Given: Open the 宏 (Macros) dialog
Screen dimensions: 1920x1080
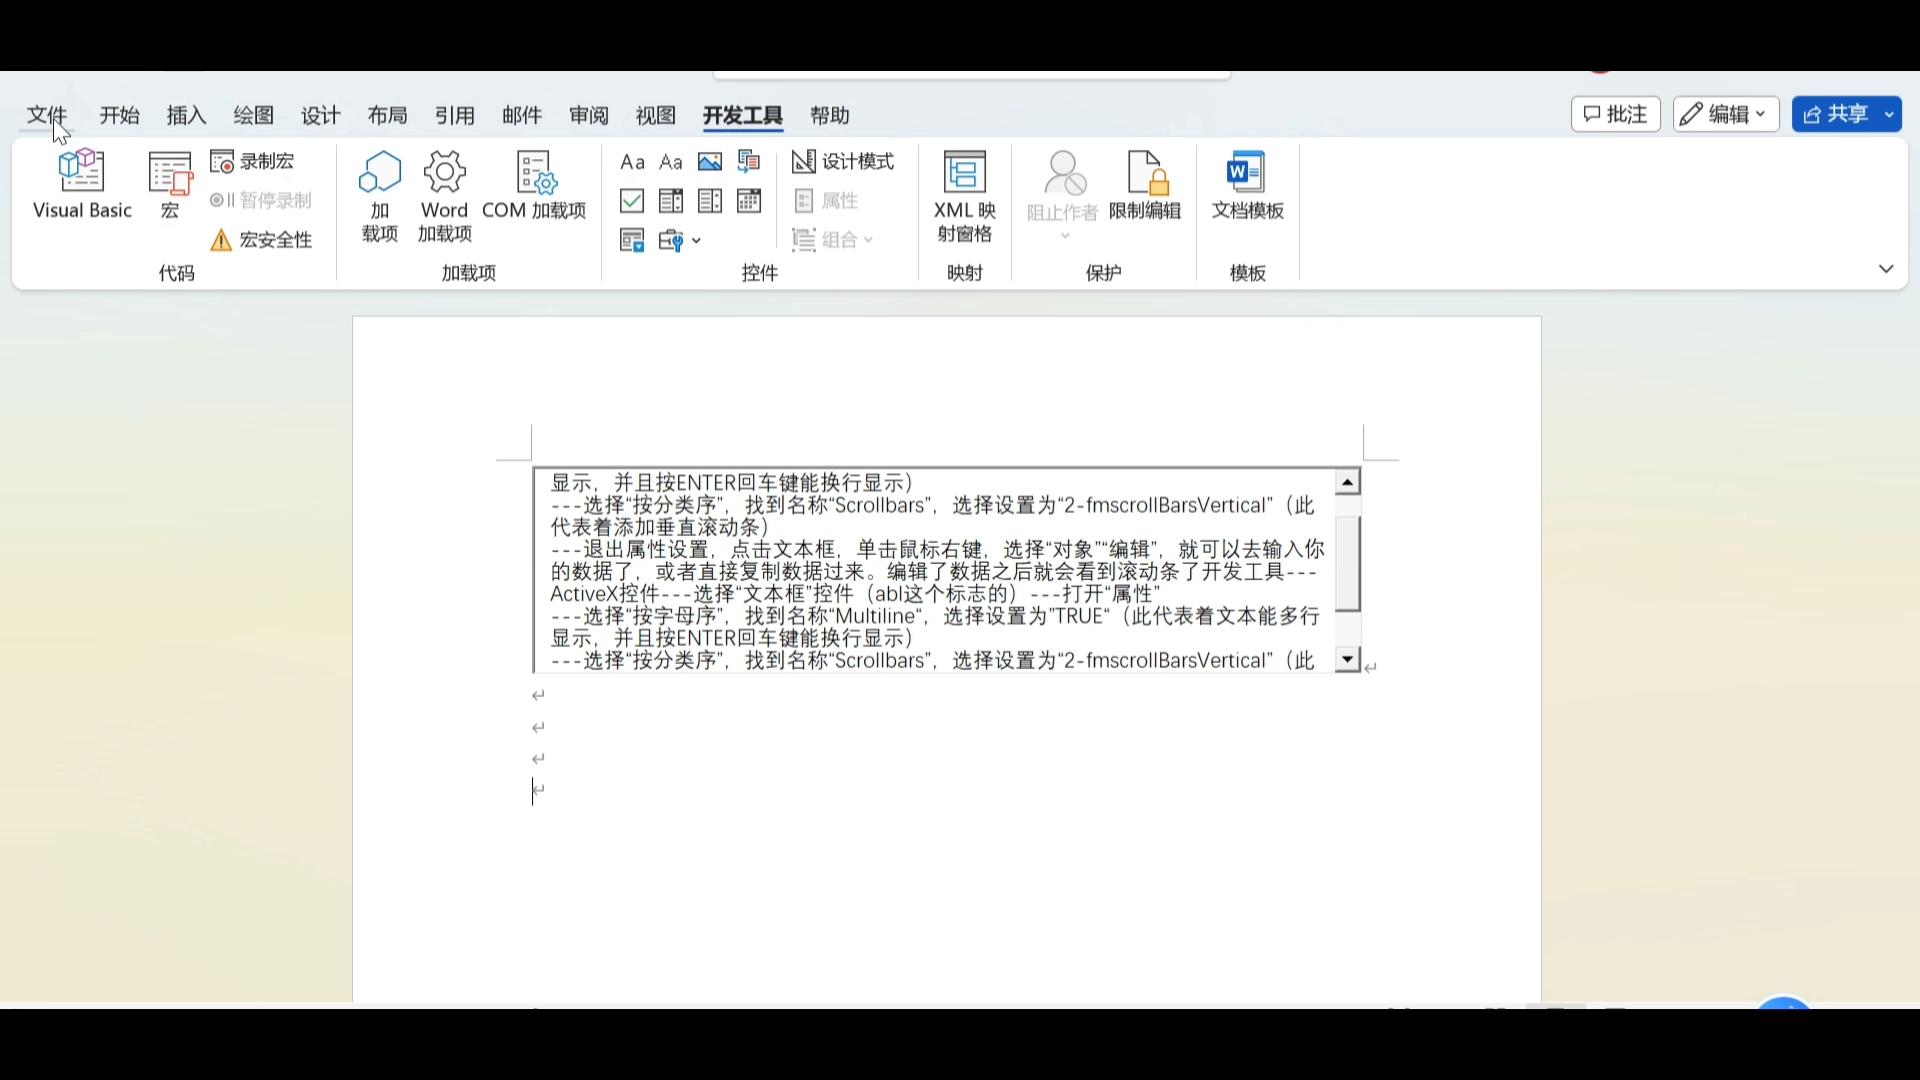Looking at the screenshot, I should (171, 186).
